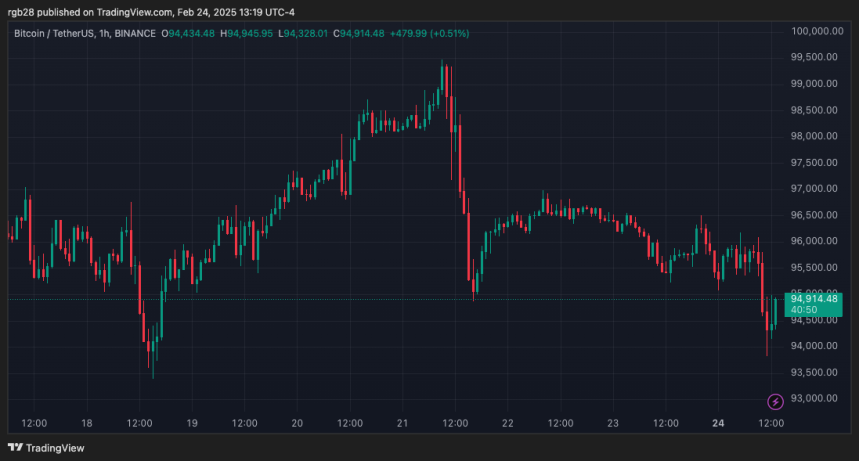Select the 18 date marker on time axis
This screenshot has height=461, width=859.
87,423
